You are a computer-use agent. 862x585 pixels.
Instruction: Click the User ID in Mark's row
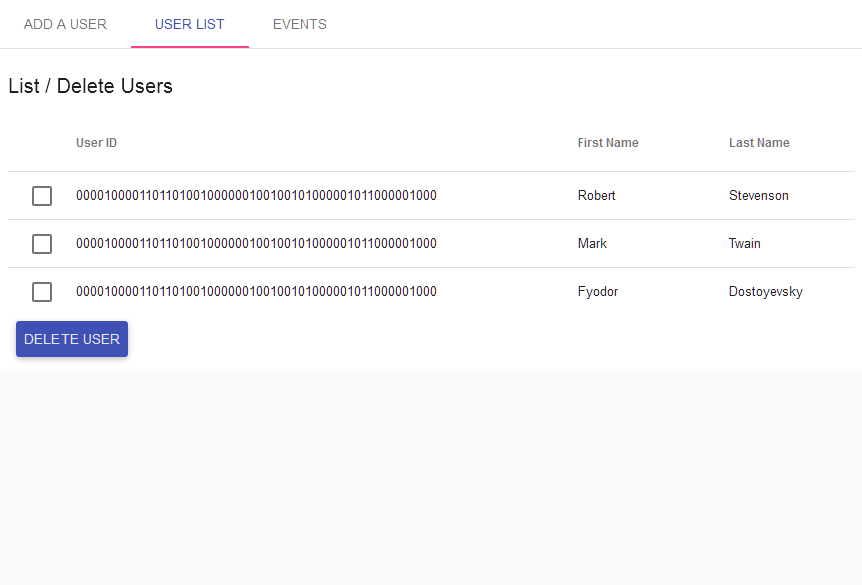[x=256, y=244]
